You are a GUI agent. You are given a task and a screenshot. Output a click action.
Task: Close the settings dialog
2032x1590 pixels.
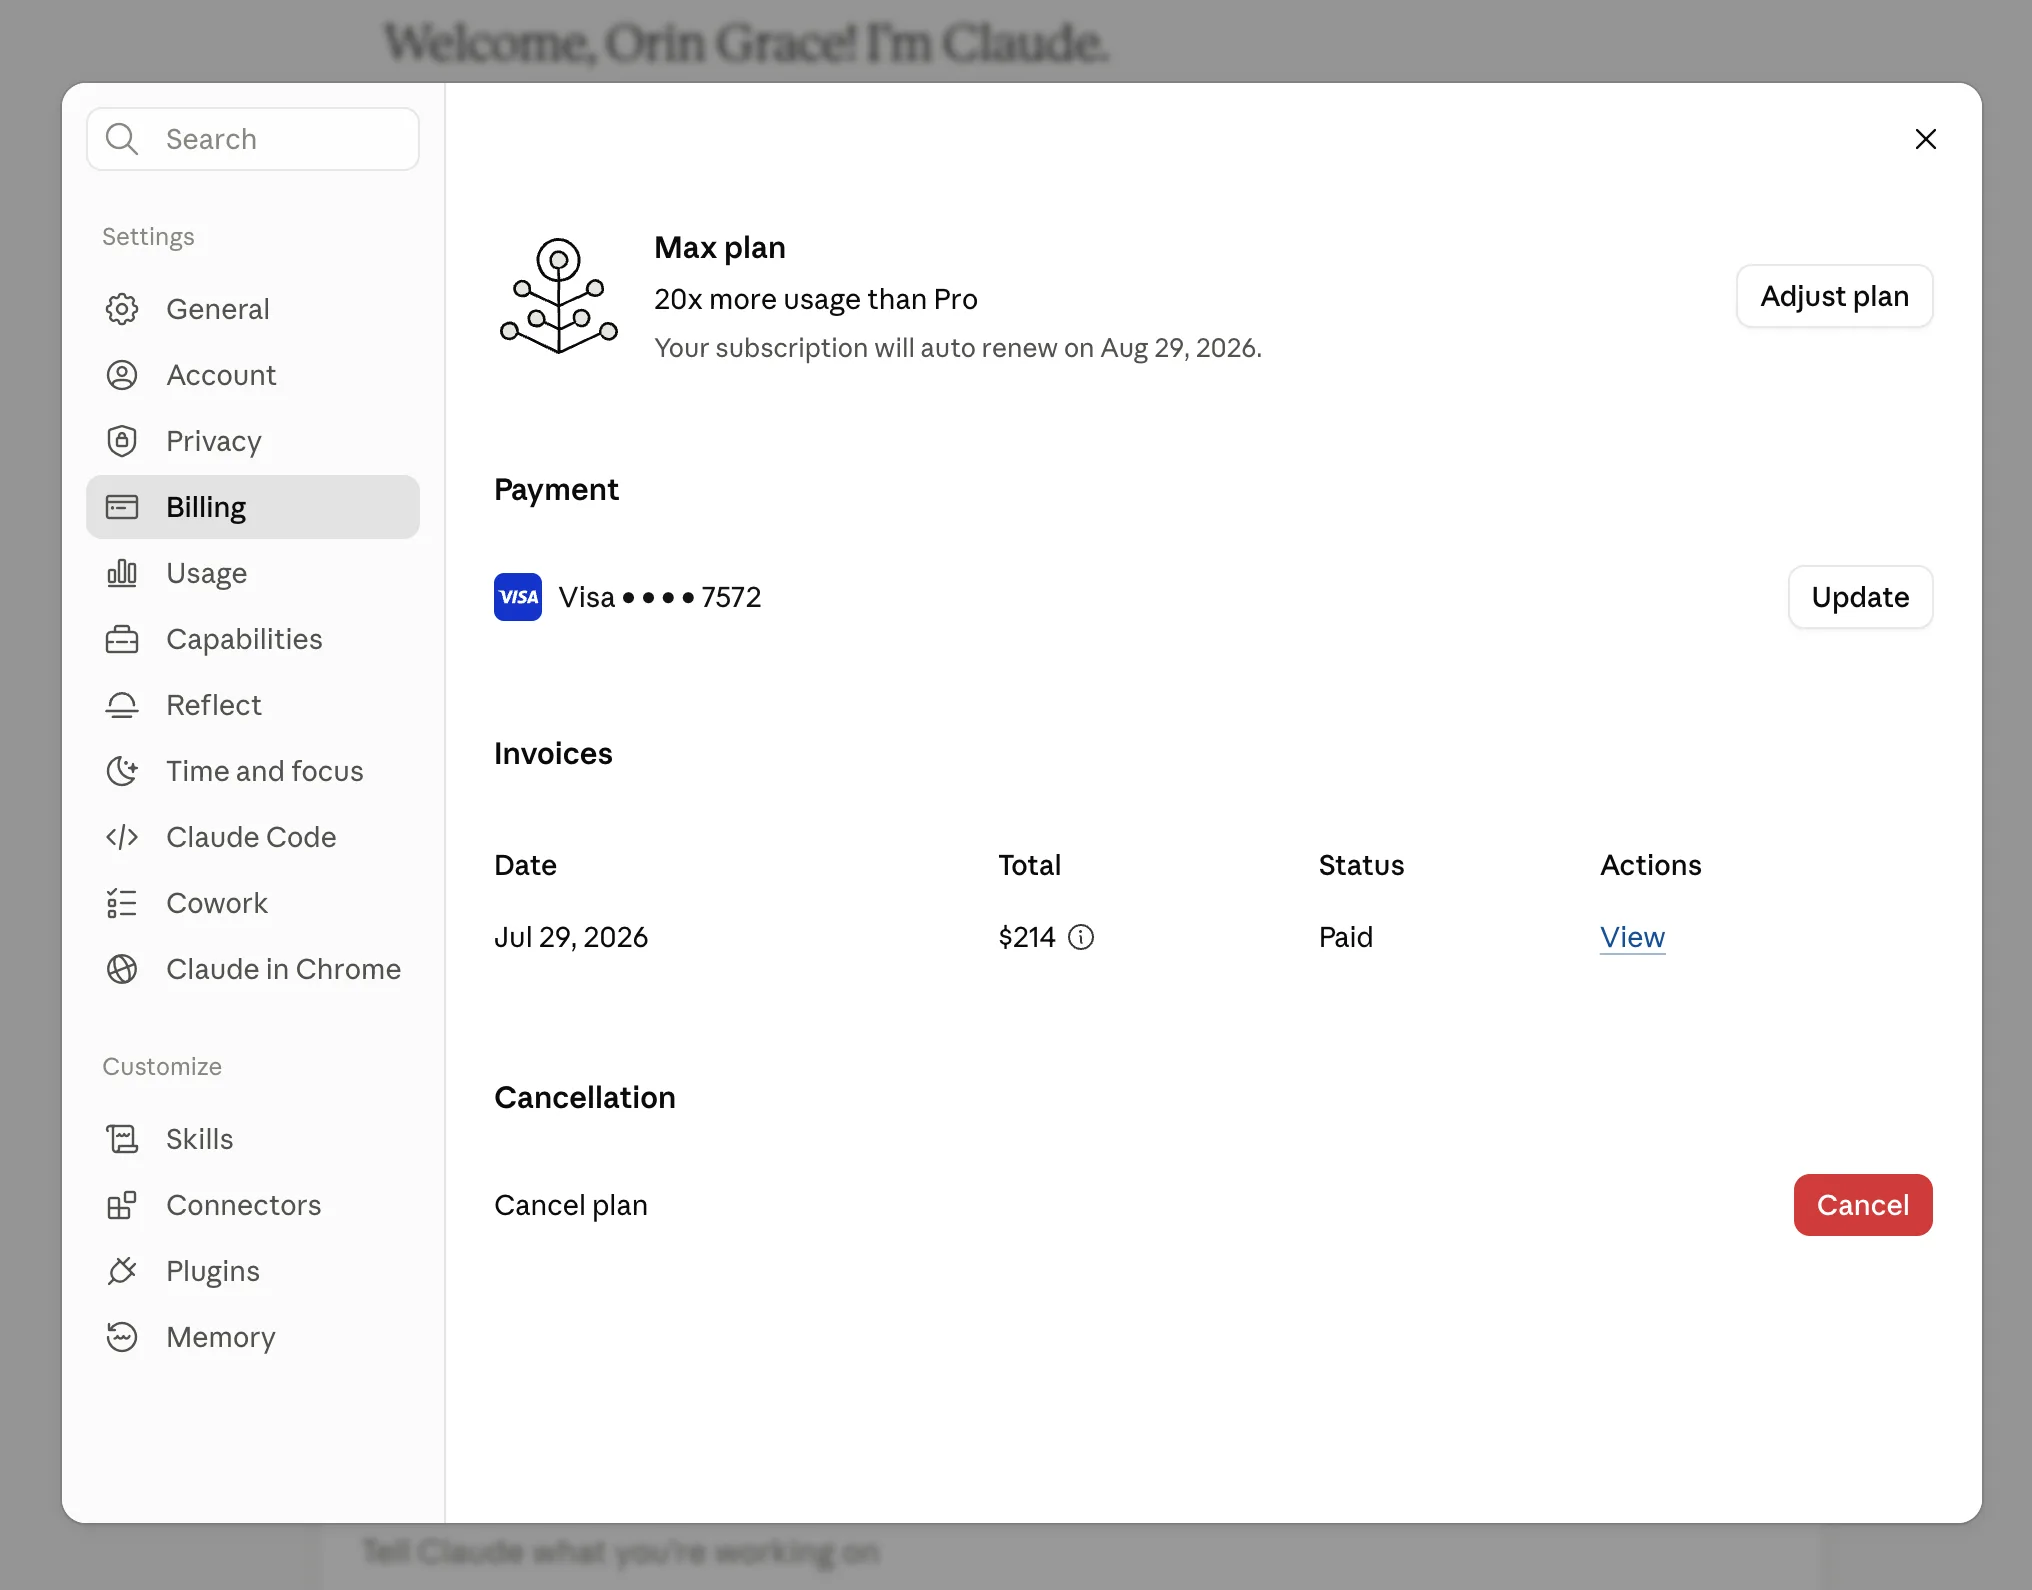coord(1926,139)
